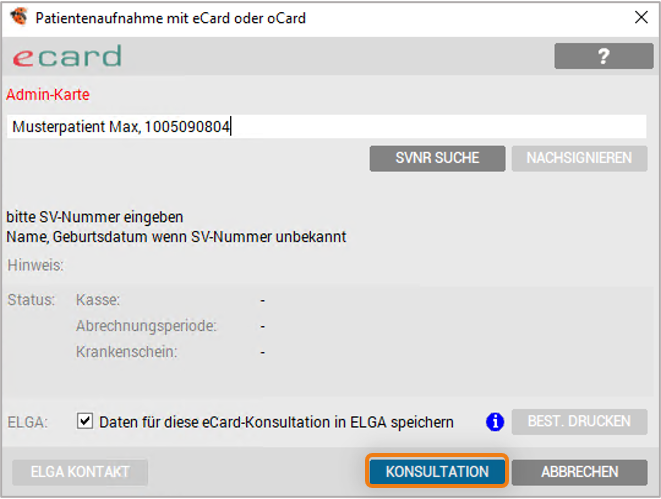Click the Kasse status label
The image size is (661, 499).
pos(98,300)
